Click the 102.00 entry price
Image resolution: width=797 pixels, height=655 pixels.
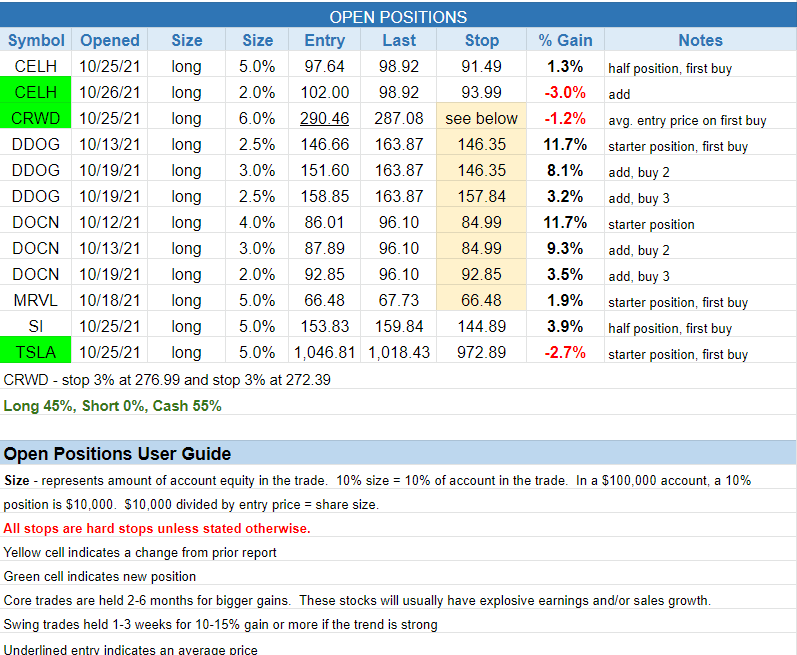click(x=324, y=92)
